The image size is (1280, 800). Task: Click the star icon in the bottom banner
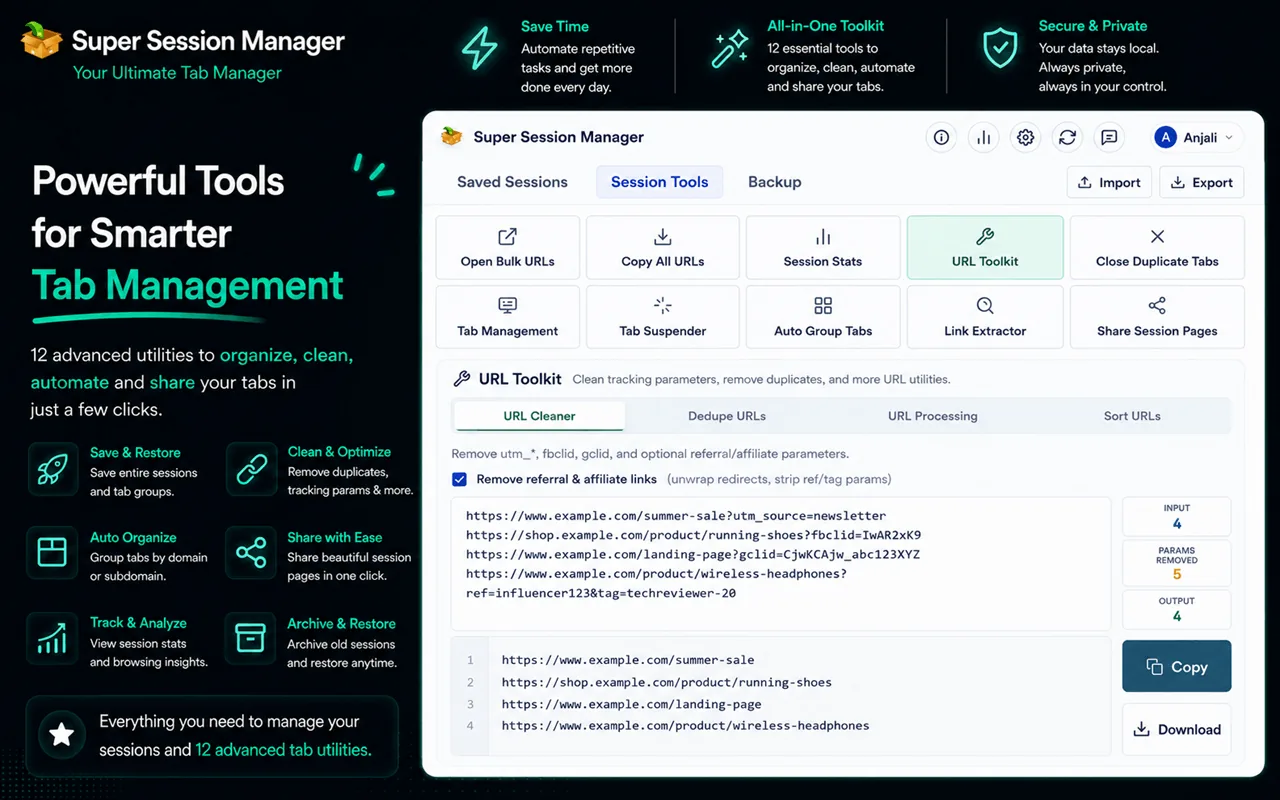pos(62,735)
